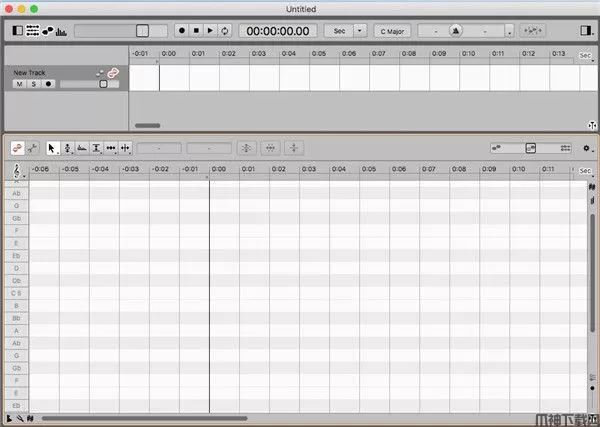Adjust the note editor blob size slider

(530, 148)
